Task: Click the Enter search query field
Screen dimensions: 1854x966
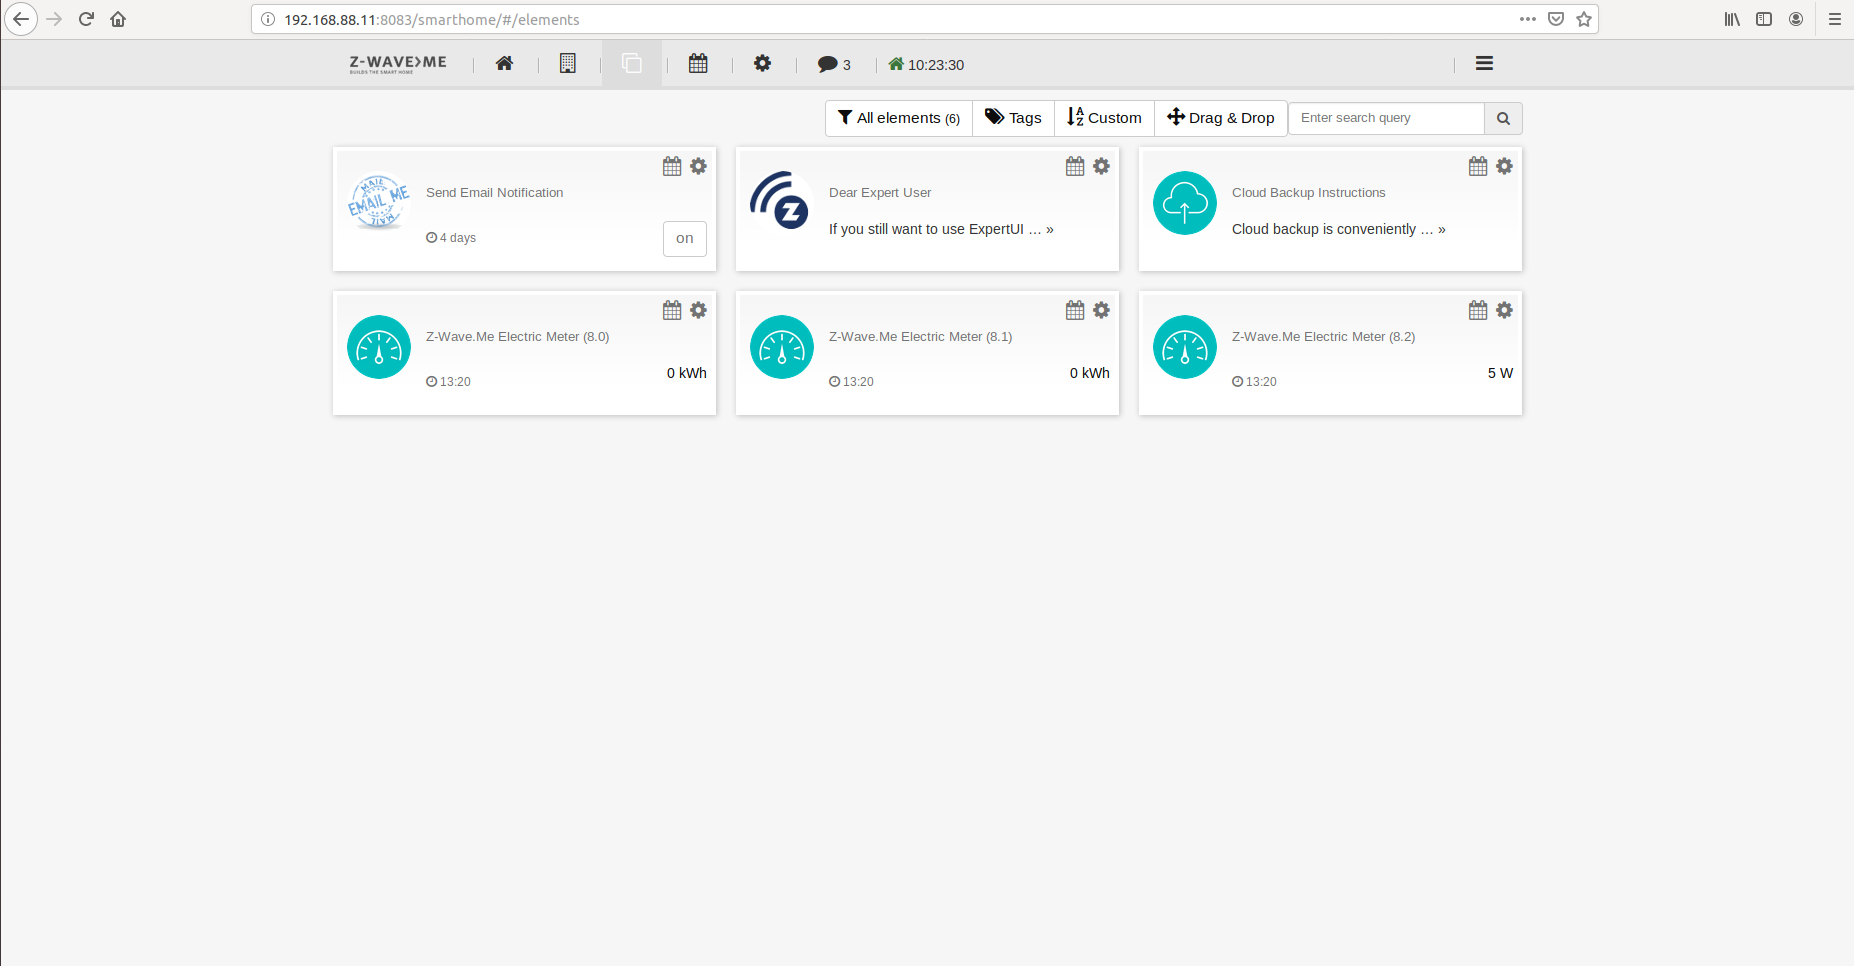Action: 1386,118
